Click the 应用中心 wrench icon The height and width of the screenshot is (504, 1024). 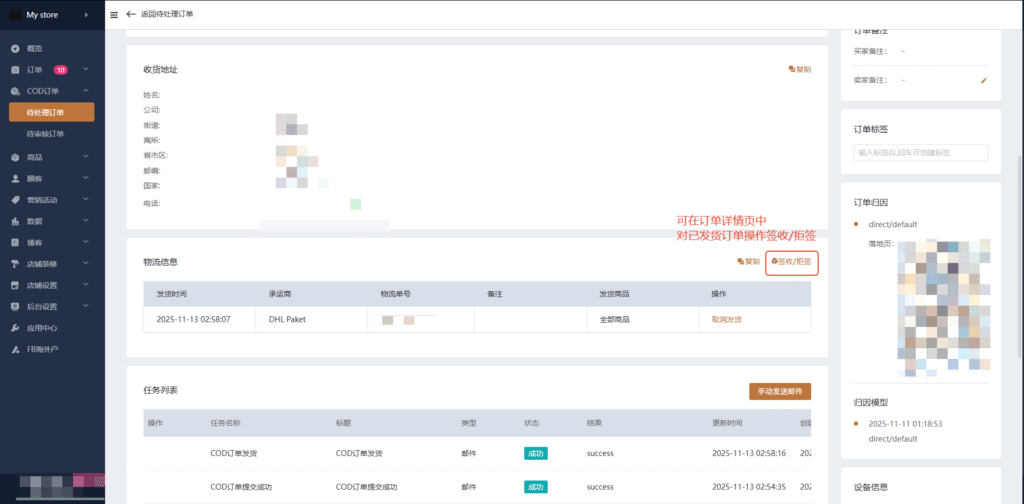click(x=15, y=328)
